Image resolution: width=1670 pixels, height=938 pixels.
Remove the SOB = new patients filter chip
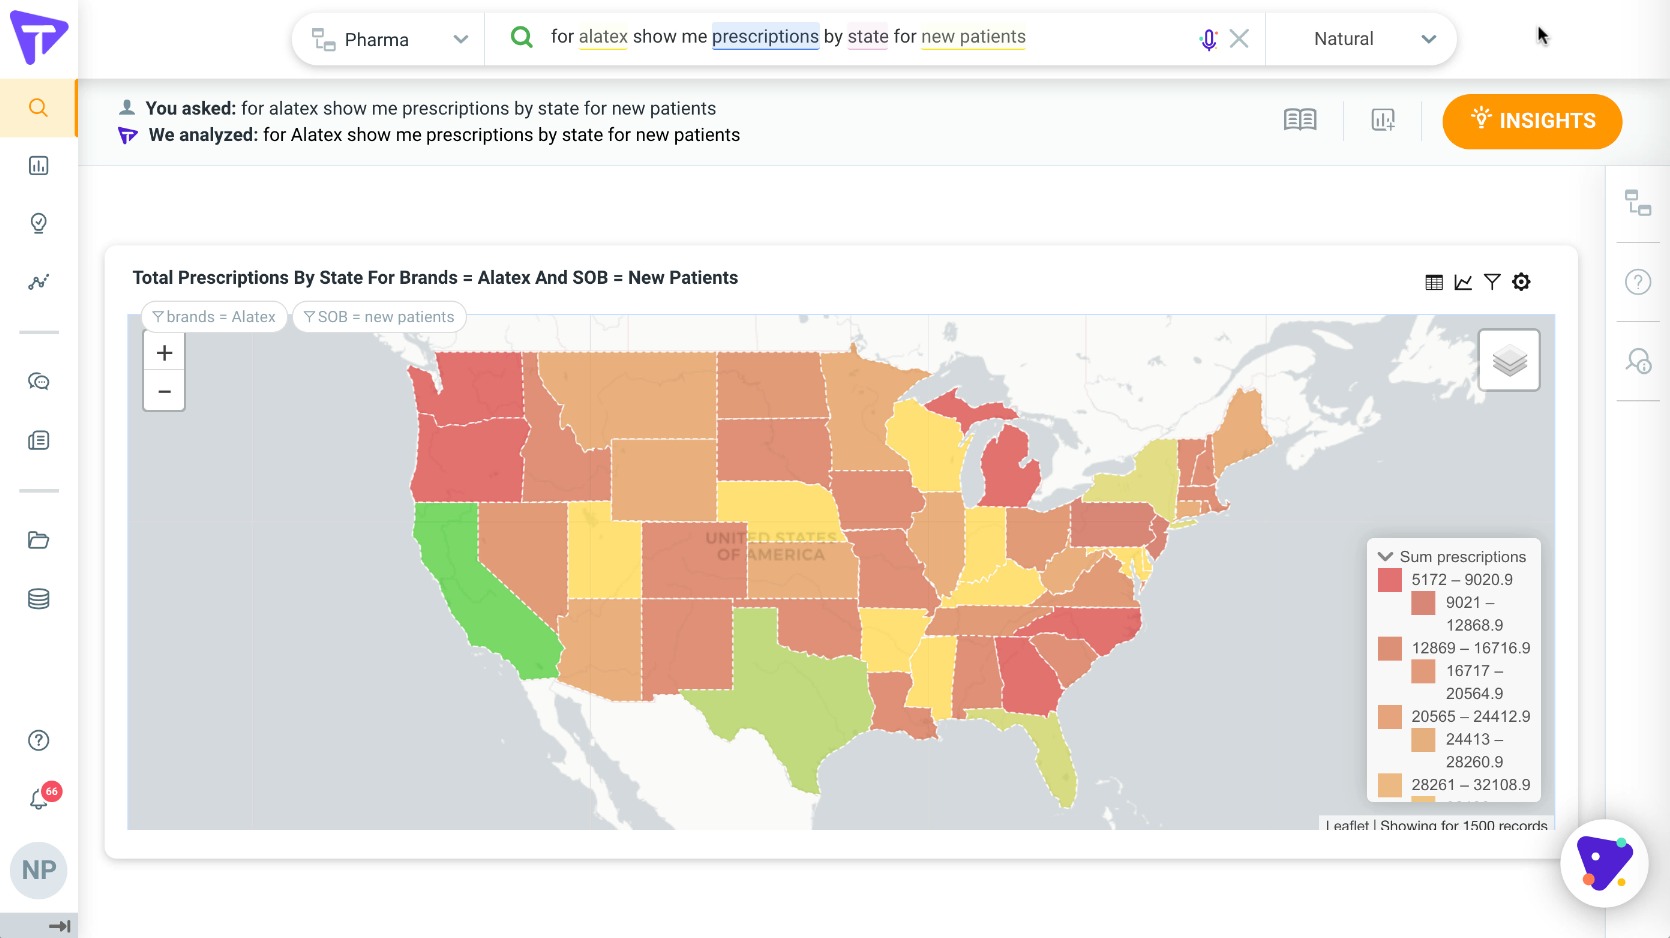(x=380, y=317)
